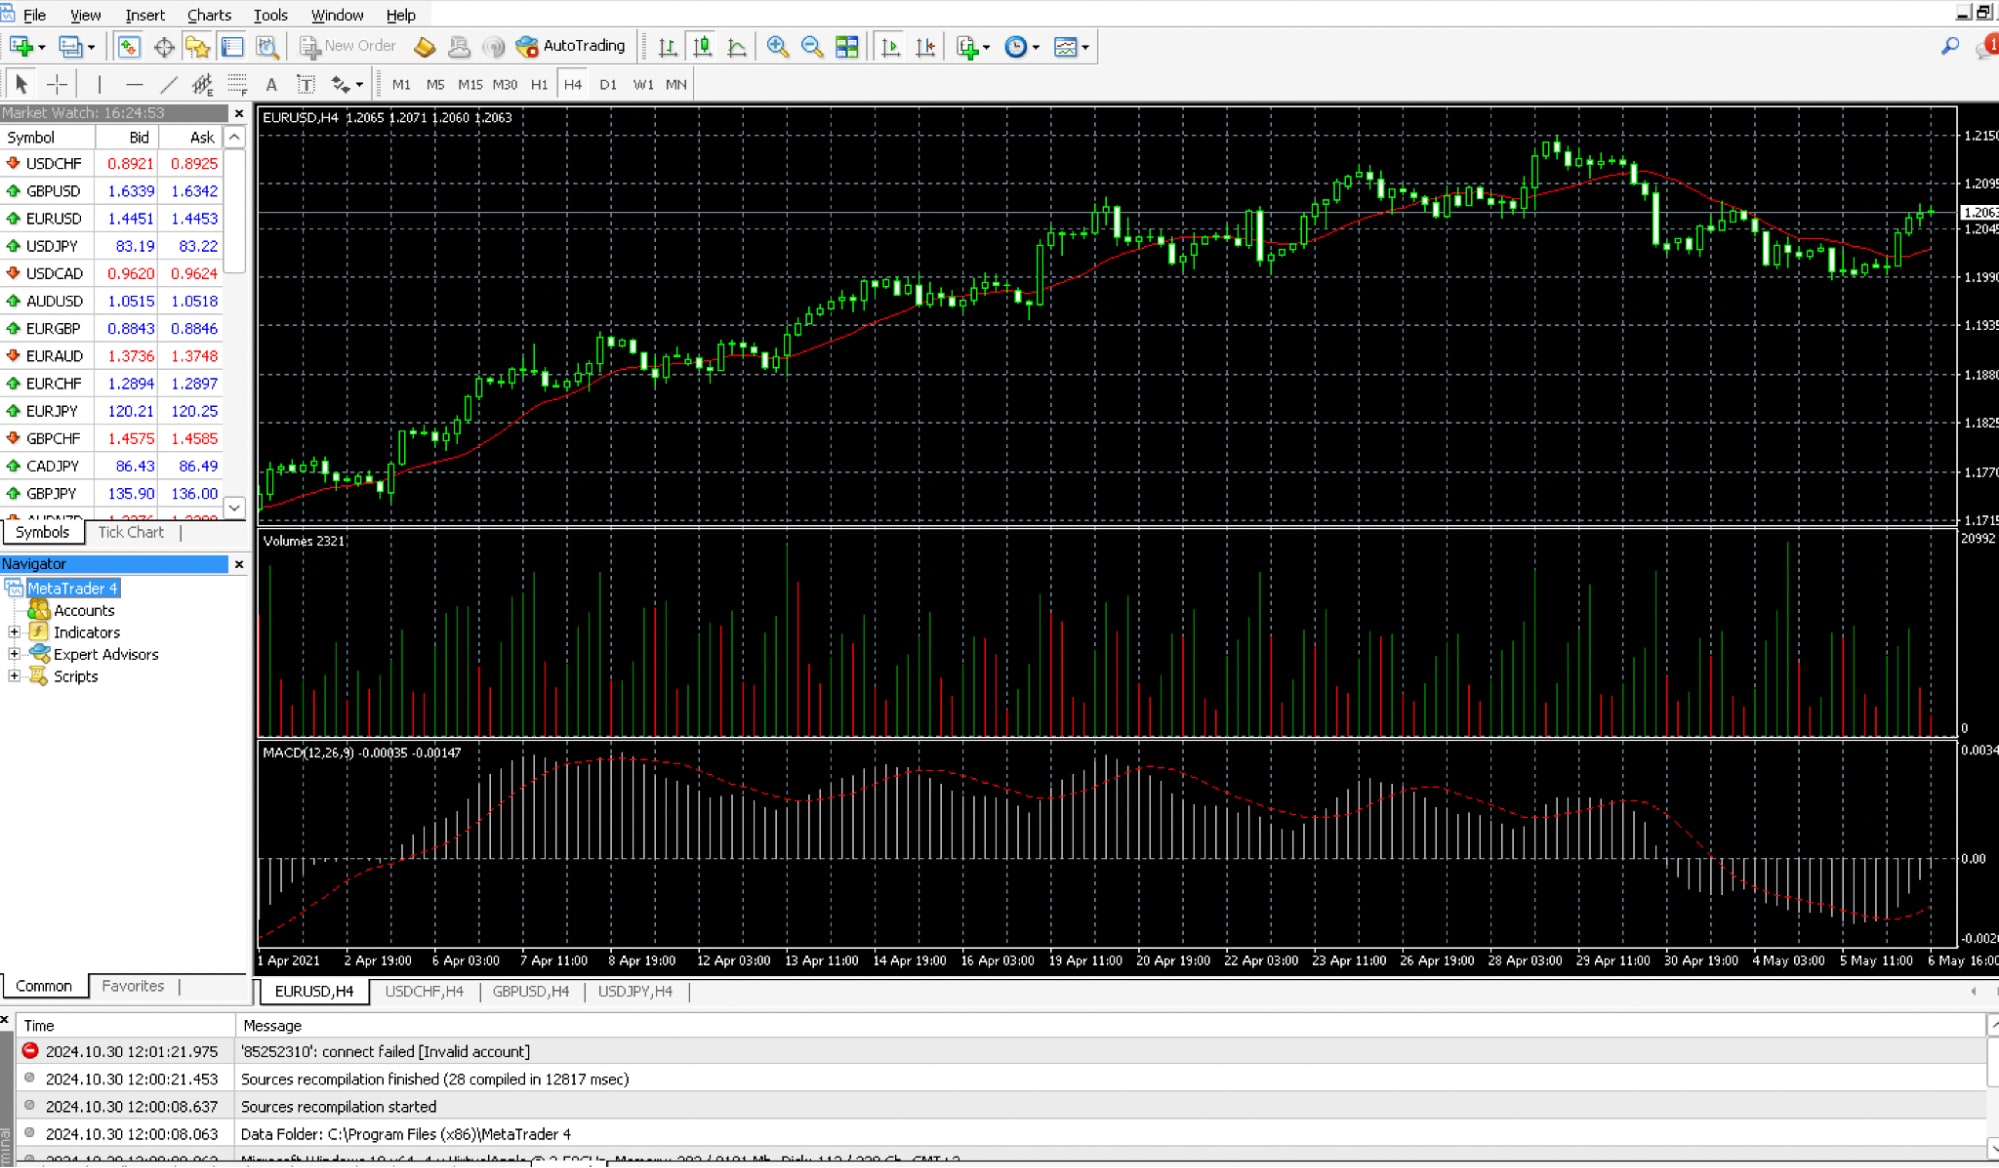Select the H4 timeframe button

click(x=573, y=85)
